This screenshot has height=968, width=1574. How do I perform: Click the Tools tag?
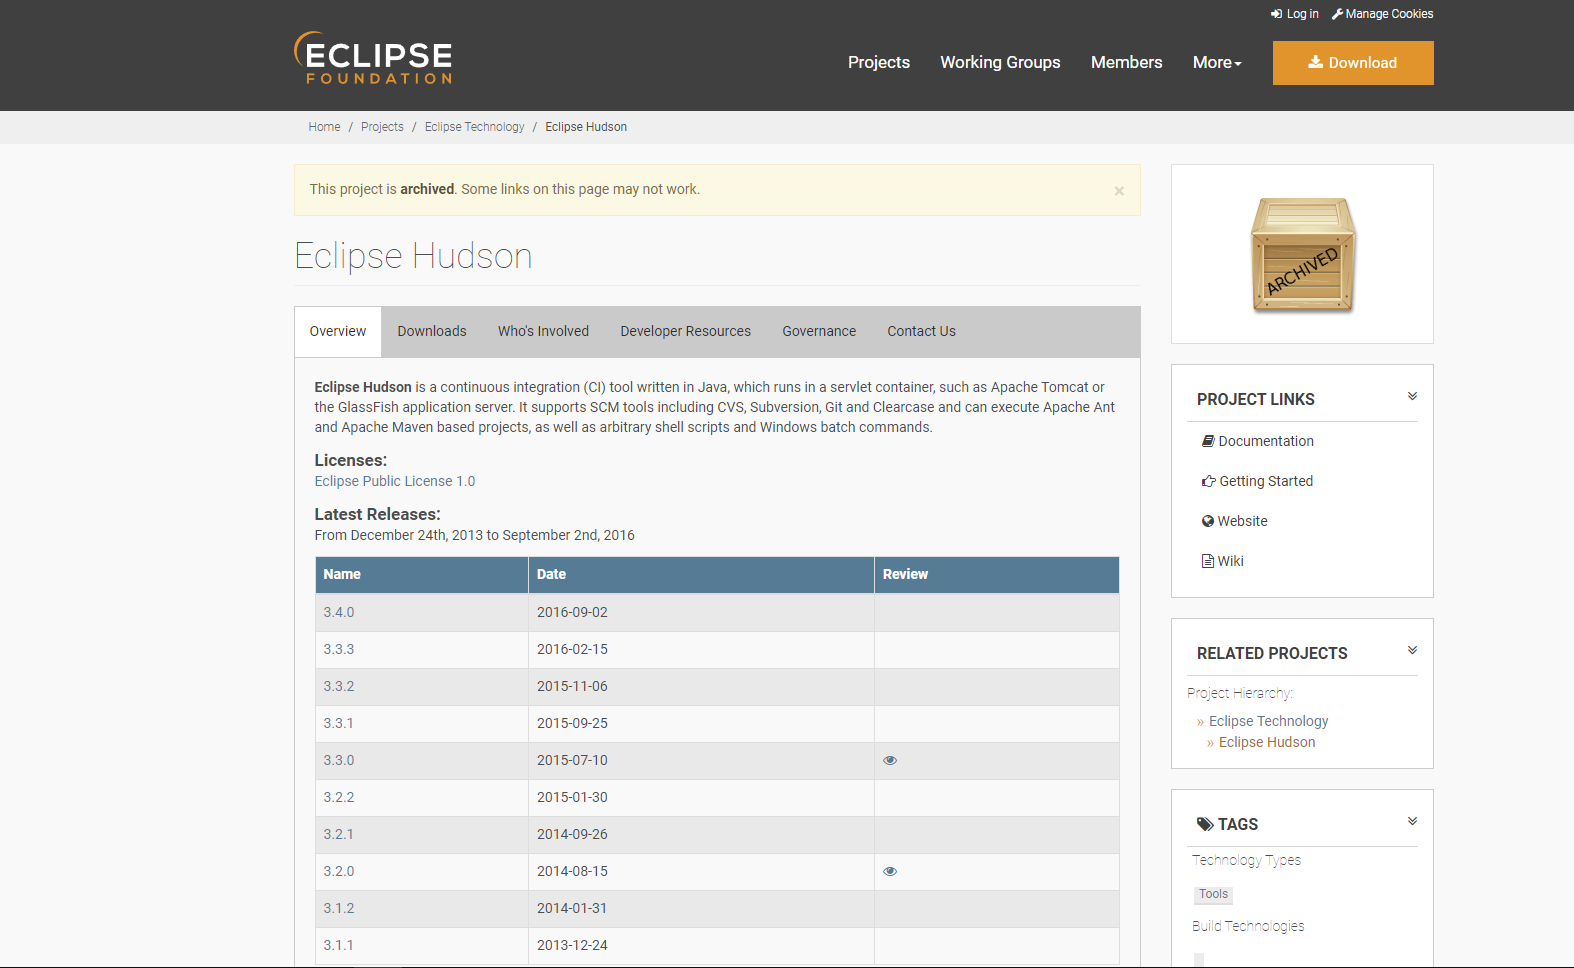pos(1213,894)
